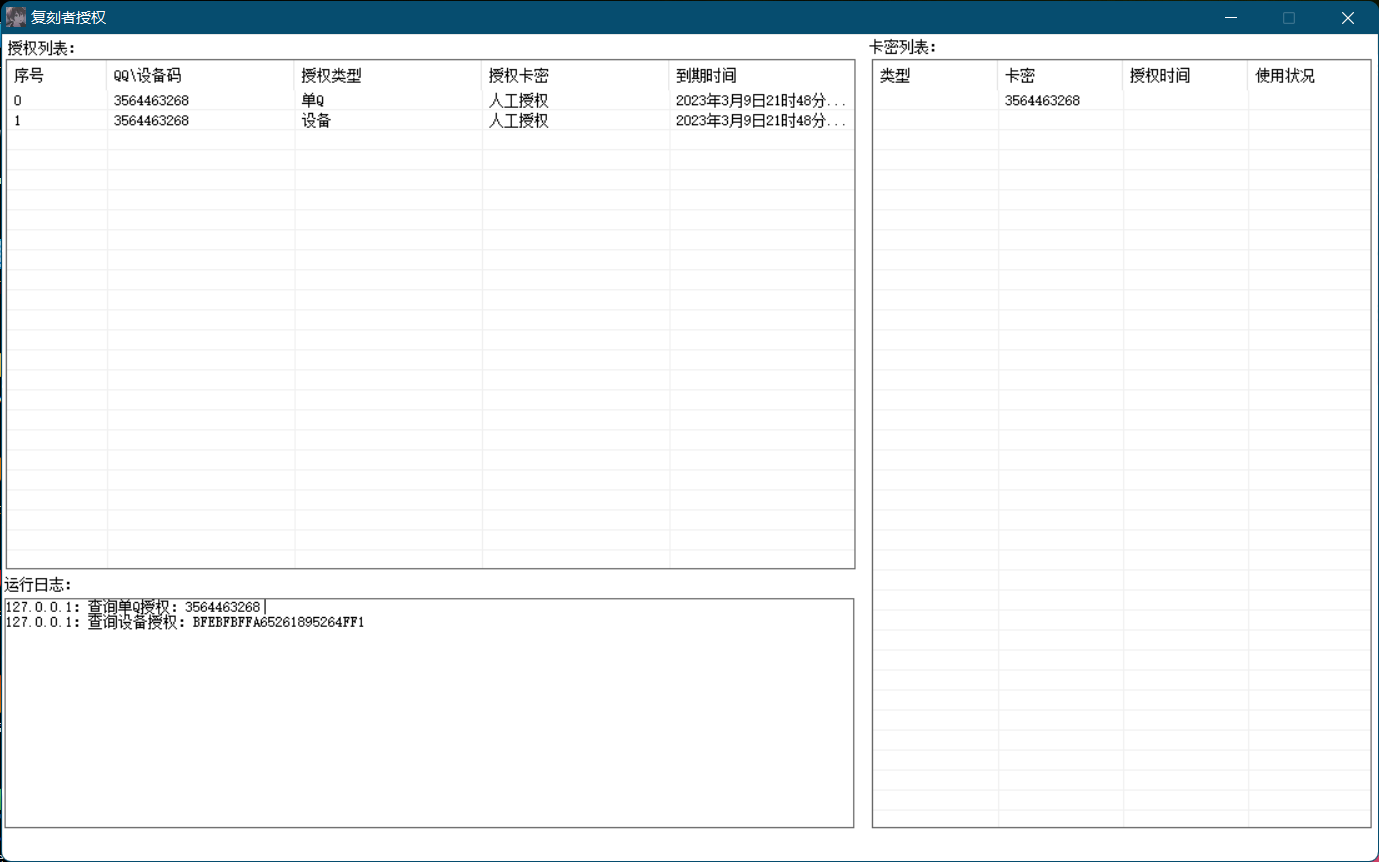Click the 查询单Q授权 log line
Screen dimensions: 1379x862
[x=133, y=607]
